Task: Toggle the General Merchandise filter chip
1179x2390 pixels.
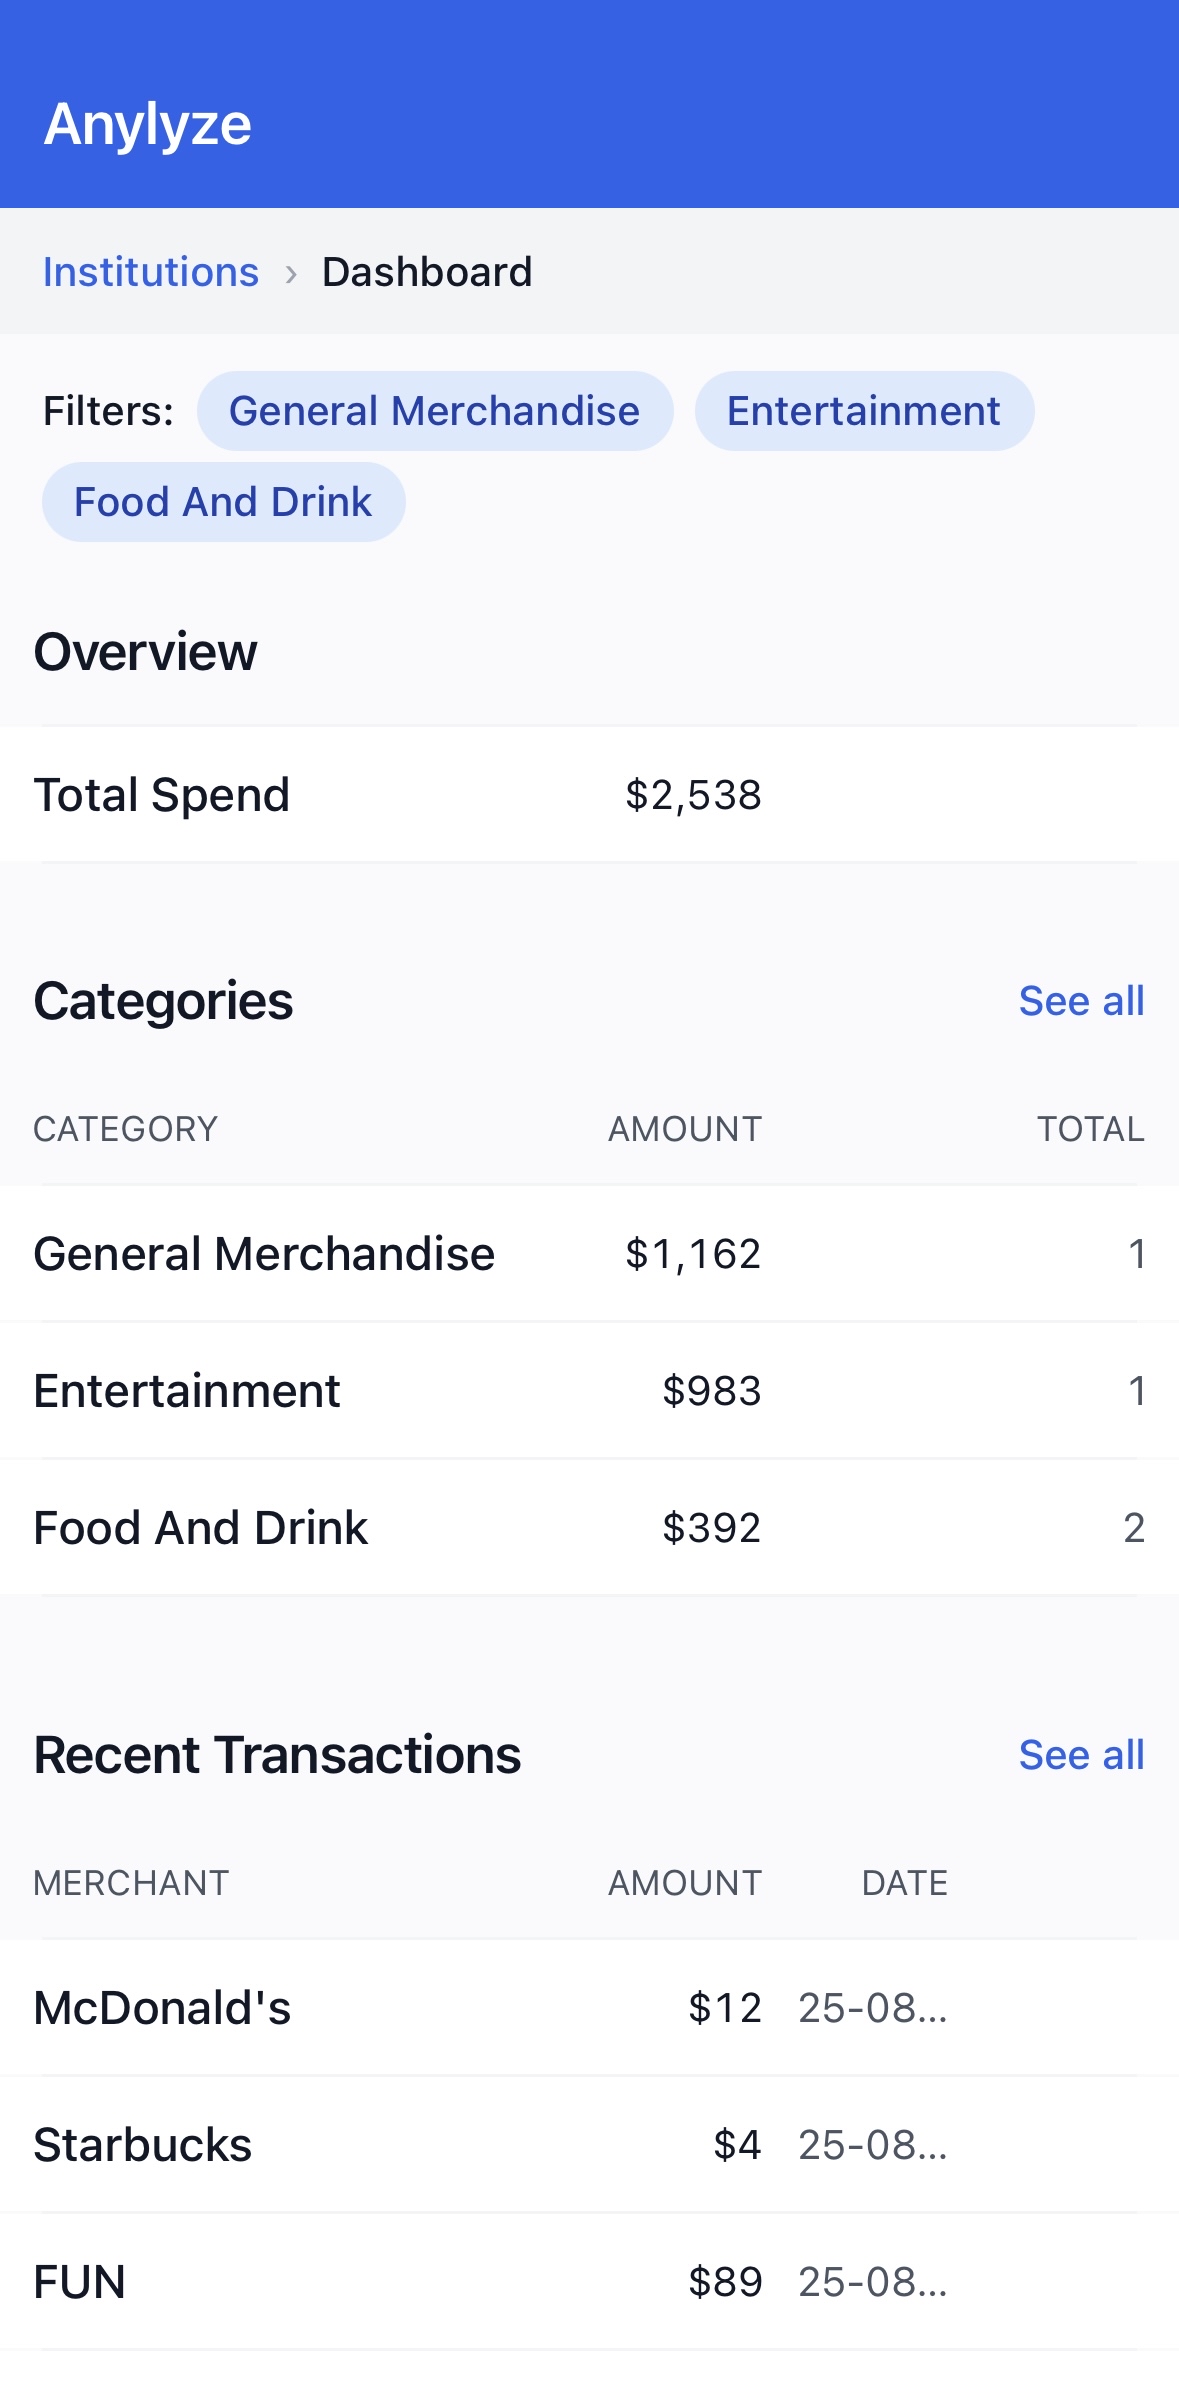Action: pos(435,411)
